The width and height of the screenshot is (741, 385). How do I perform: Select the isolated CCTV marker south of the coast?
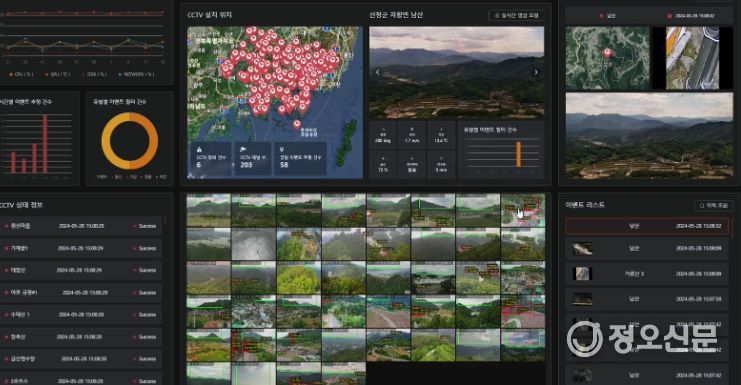point(297,125)
